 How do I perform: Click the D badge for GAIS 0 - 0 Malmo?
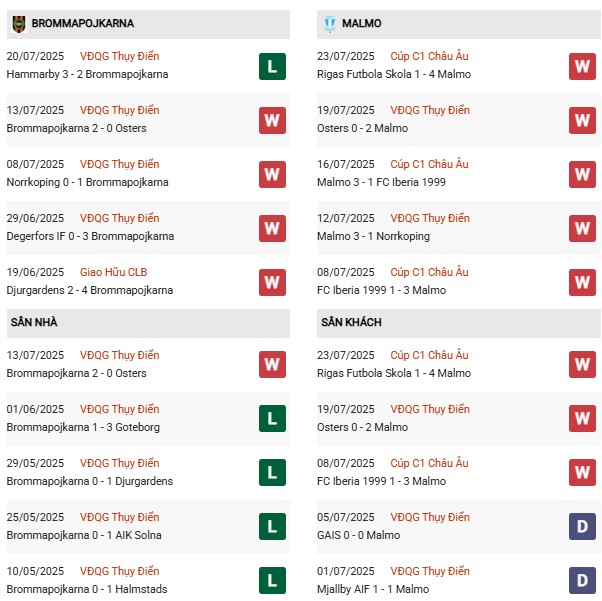click(582, 526)
